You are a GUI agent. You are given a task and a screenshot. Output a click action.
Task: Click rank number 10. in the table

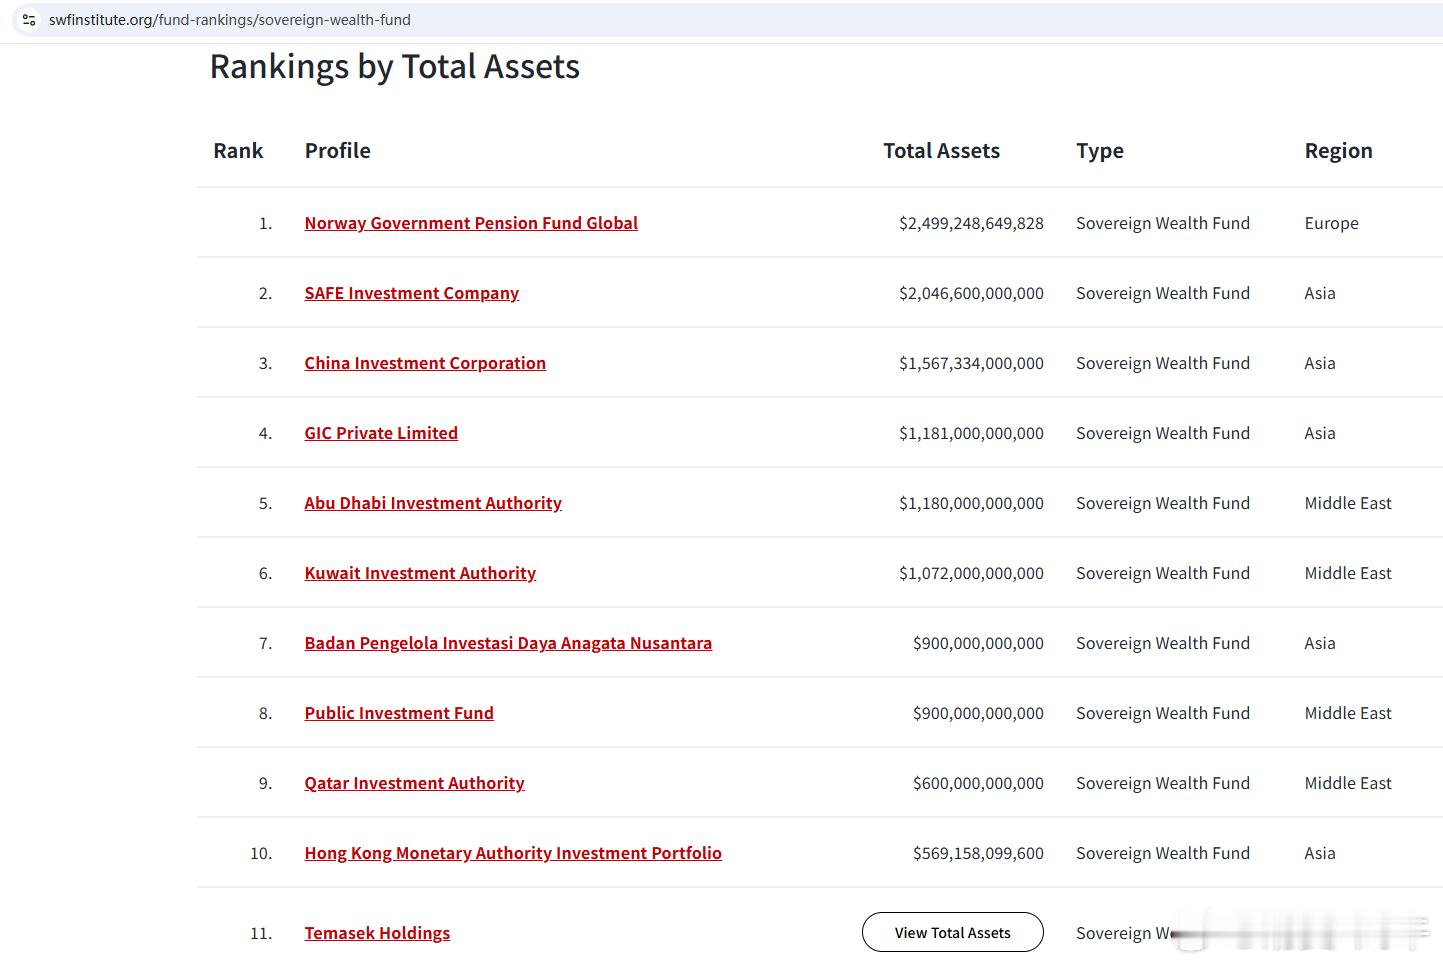click(261, 853)
